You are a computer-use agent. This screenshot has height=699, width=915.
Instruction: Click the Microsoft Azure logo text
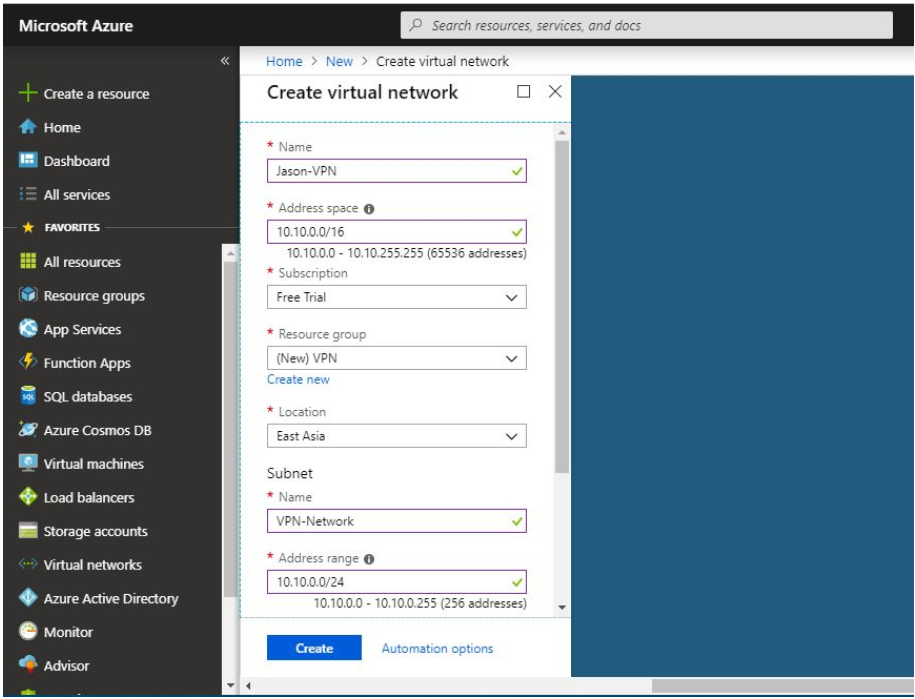point(76,26)
